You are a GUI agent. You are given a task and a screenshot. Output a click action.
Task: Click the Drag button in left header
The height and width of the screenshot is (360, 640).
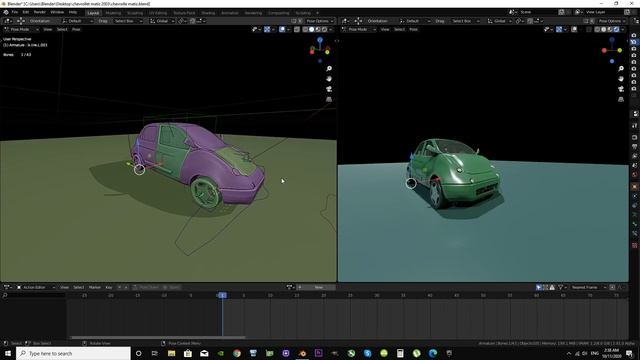click(x=103, y=21)
